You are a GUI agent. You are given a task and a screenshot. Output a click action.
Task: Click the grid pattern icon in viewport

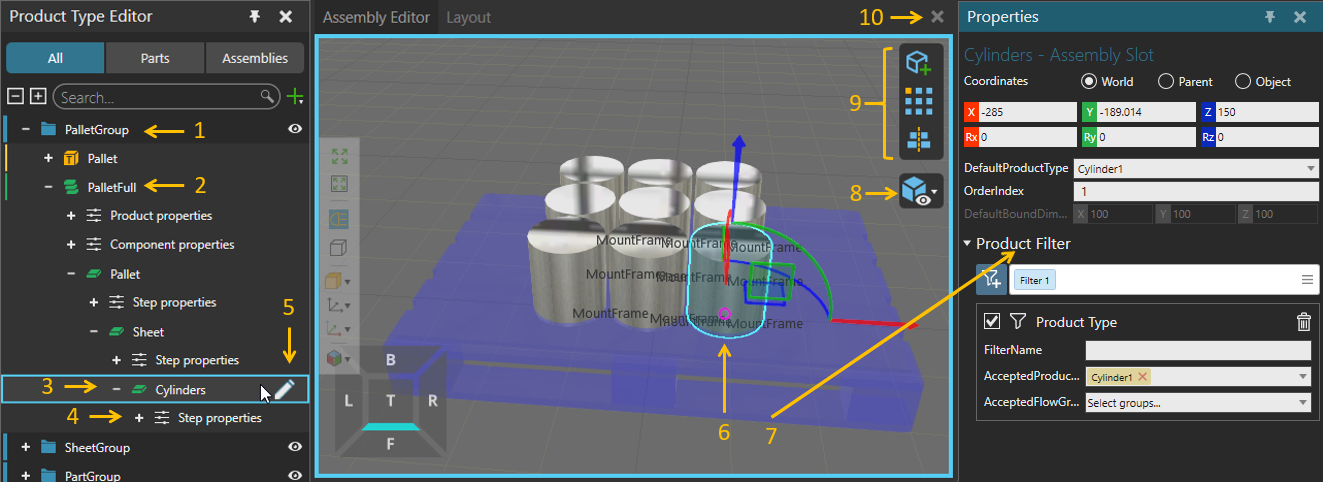pos(918,101)
